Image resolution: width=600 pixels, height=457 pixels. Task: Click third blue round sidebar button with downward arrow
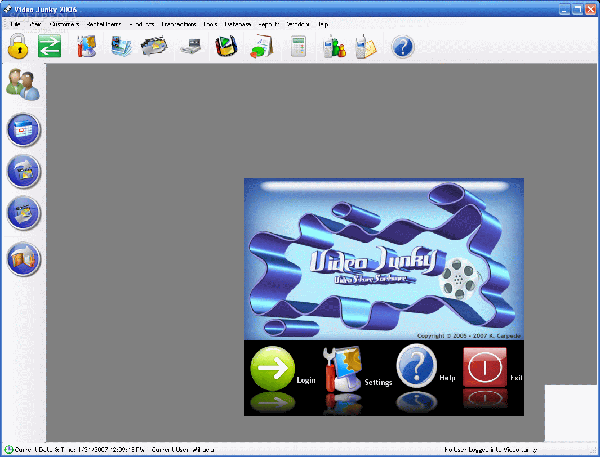pyautogui.click(x=23, y=213)
